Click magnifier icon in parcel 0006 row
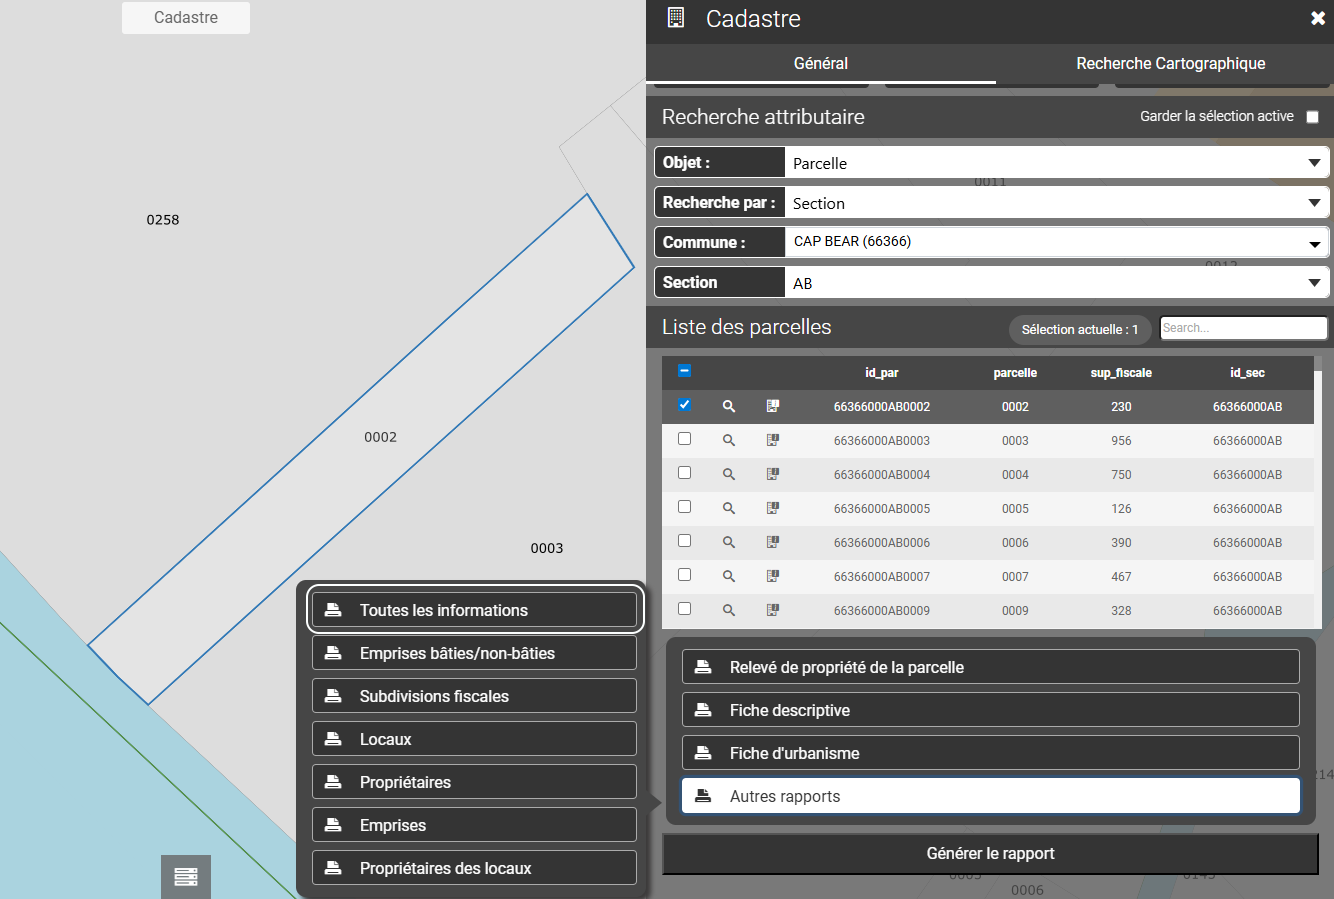 [729, 542]
